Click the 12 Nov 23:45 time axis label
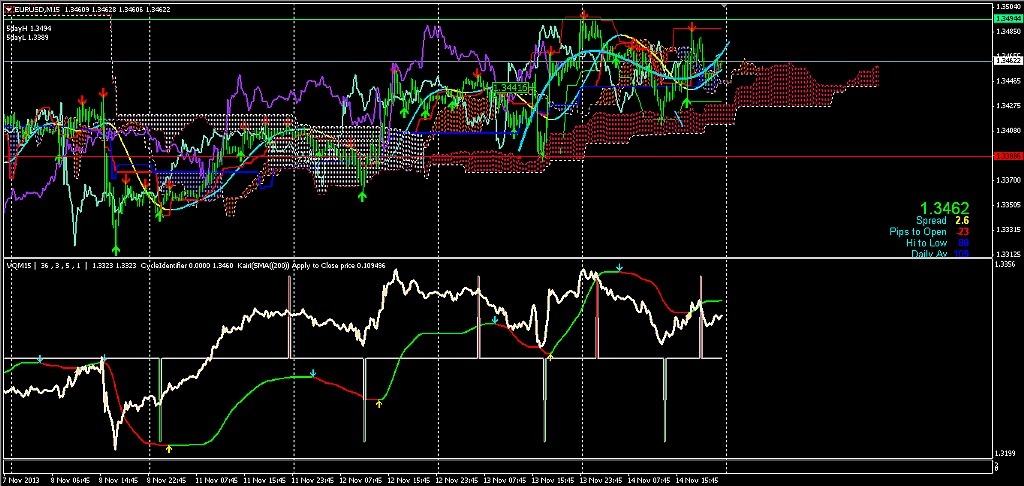This screenshot has height=486, width=1024. coord(458,480)
